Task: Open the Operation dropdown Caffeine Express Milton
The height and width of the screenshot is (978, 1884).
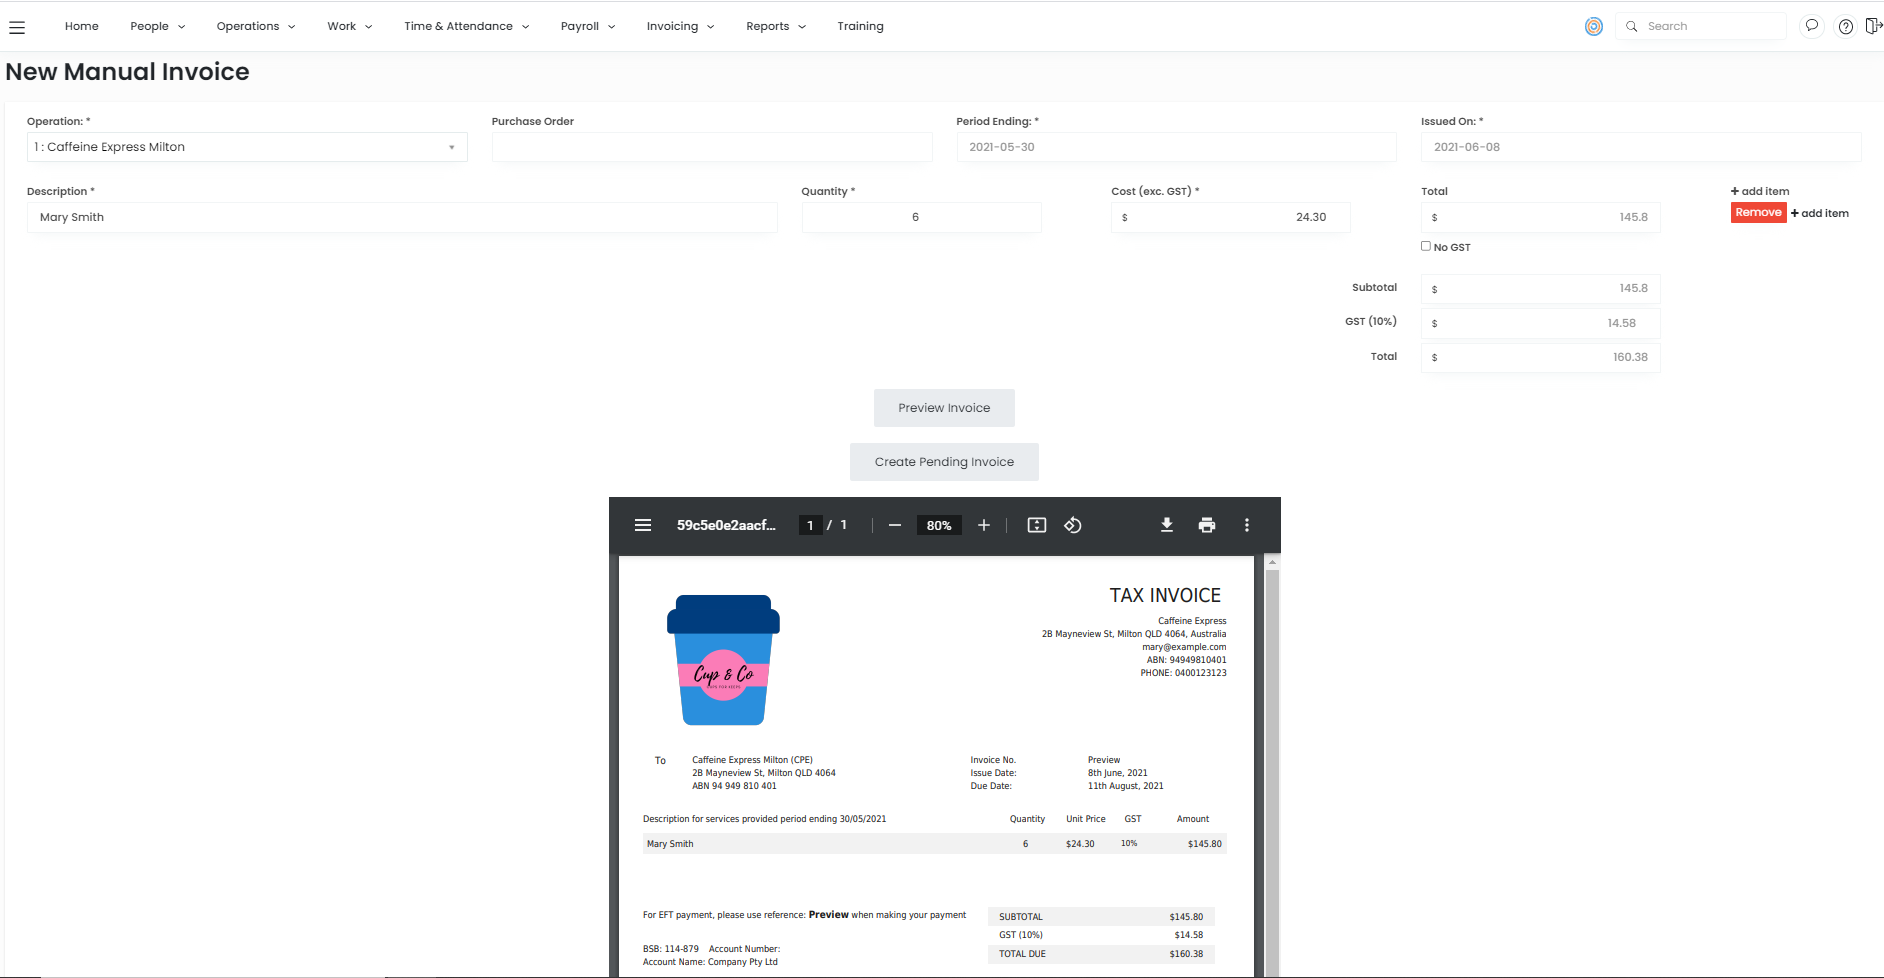Action: pyautogui.click(x=246, y=147)
